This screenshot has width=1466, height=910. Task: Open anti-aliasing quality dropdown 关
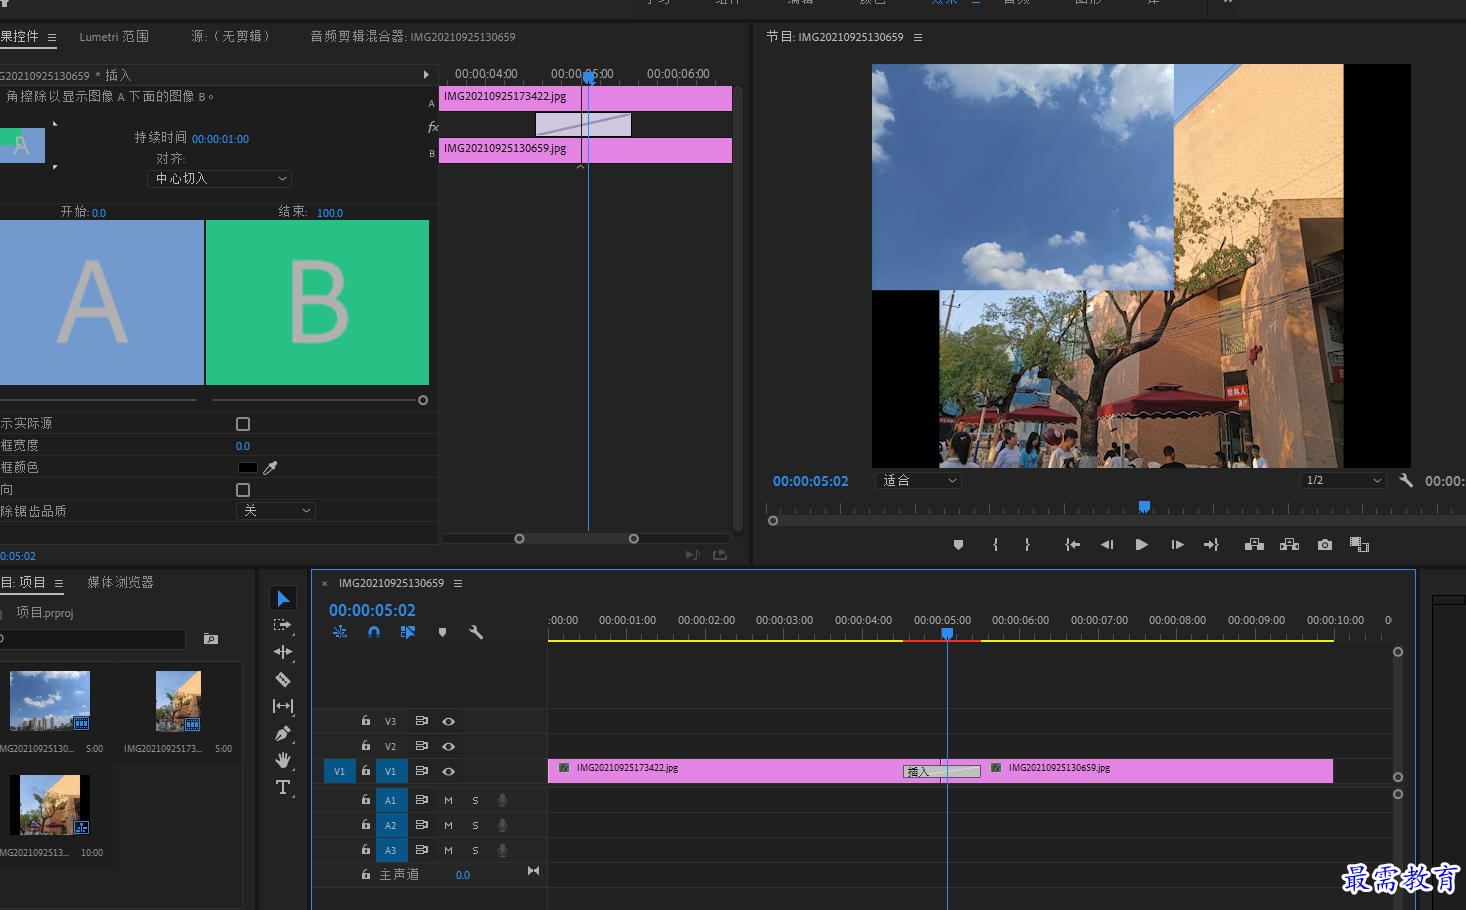276,511
